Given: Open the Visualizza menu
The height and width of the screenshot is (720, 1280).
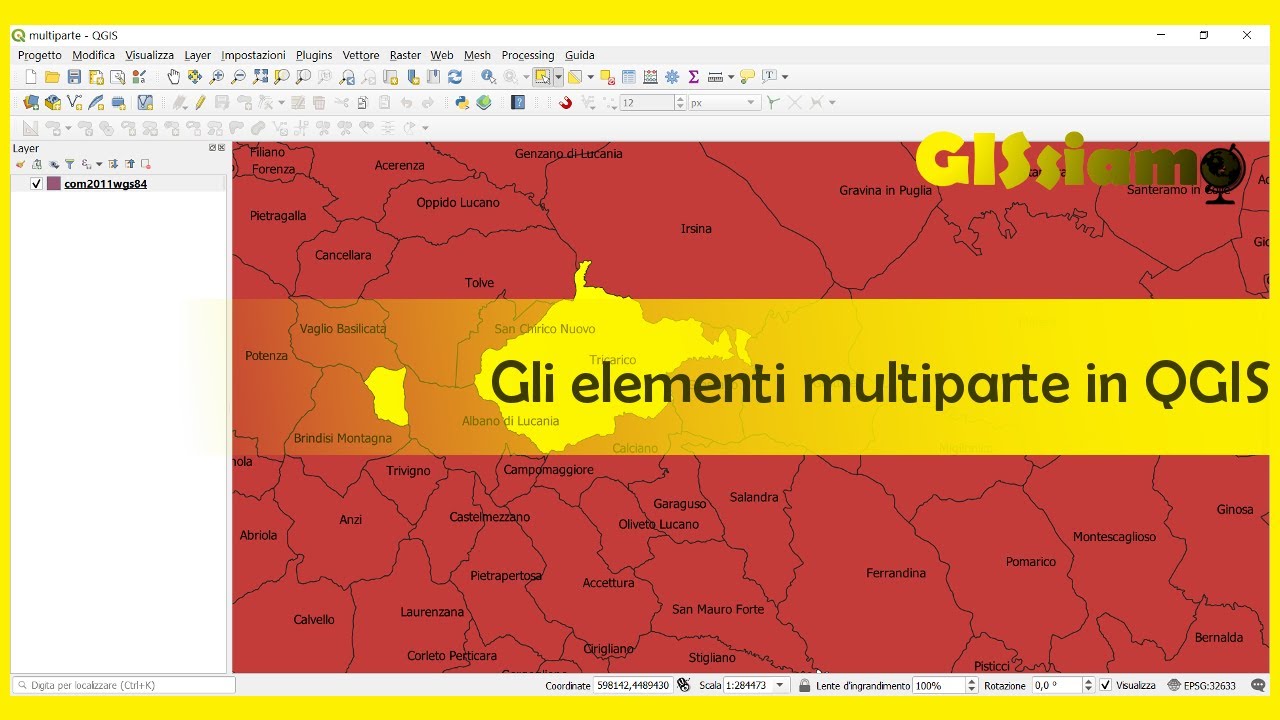Looking at the screenshot, I should [x=149, y=55].
